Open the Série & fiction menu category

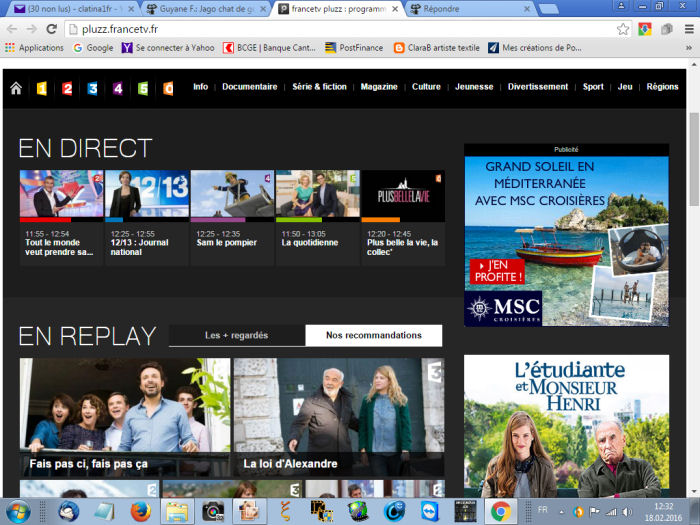pyautogui.click(x=319, y=87)
